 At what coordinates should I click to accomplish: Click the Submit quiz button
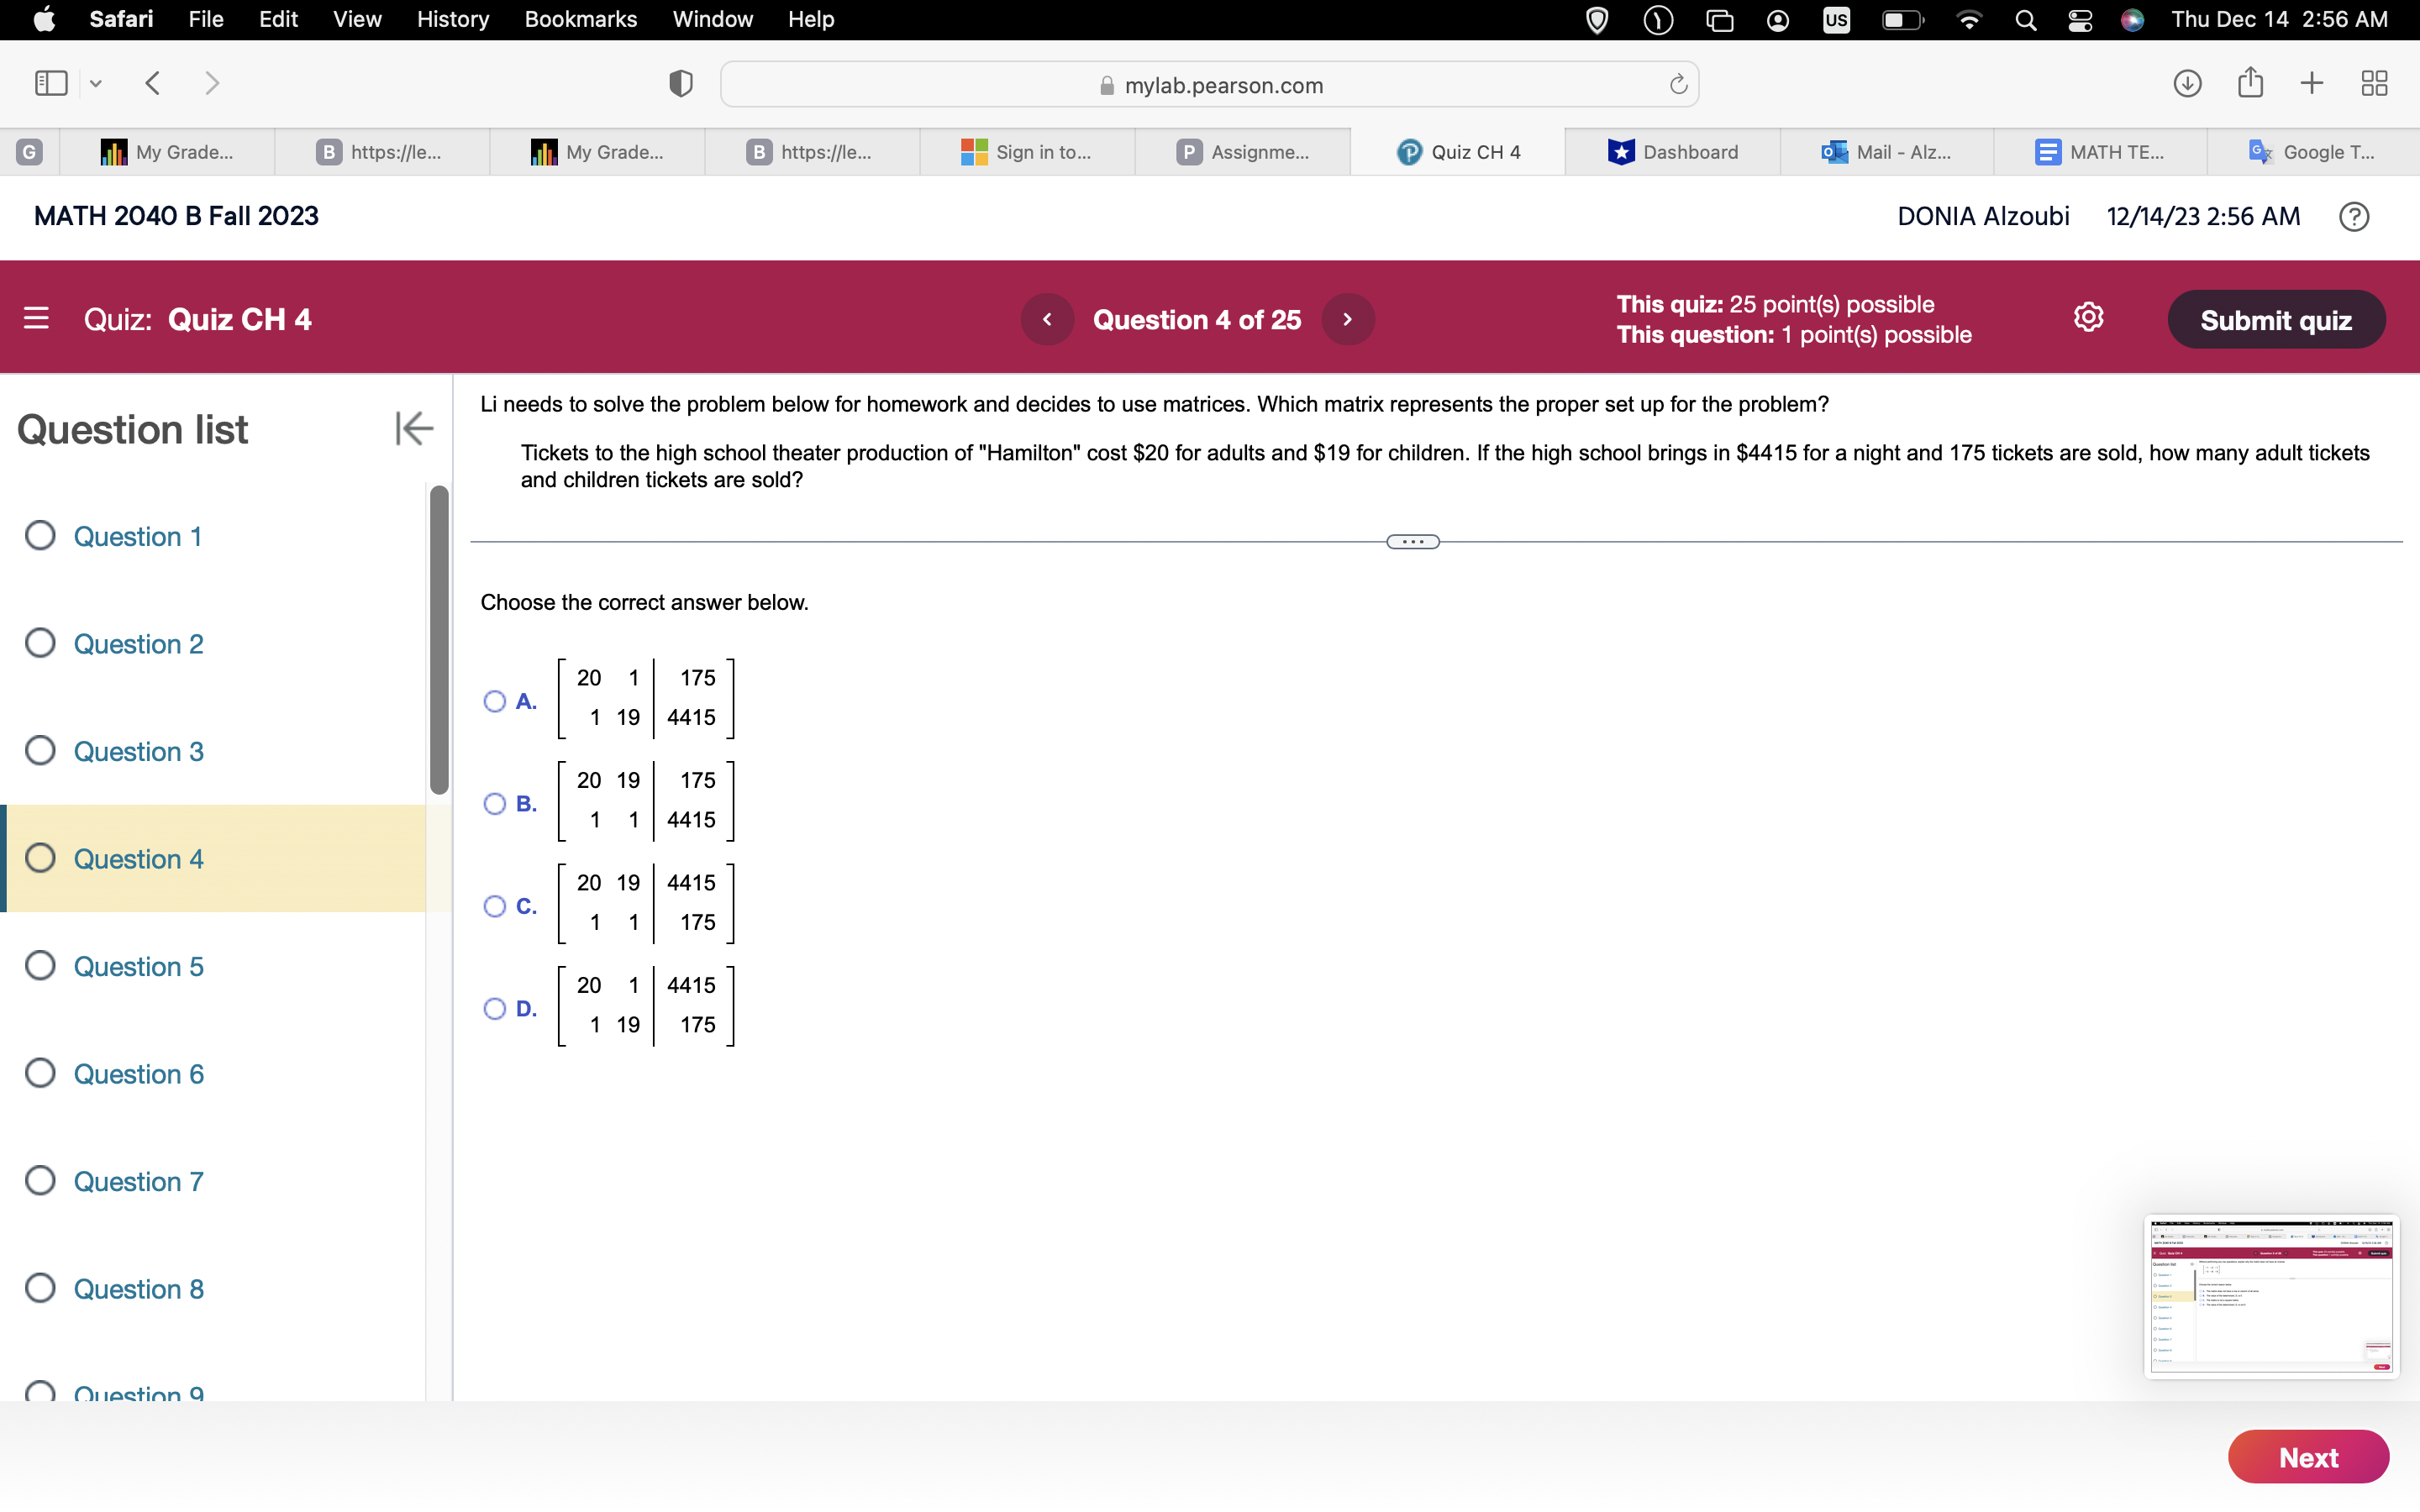(x=2276, y=319)
